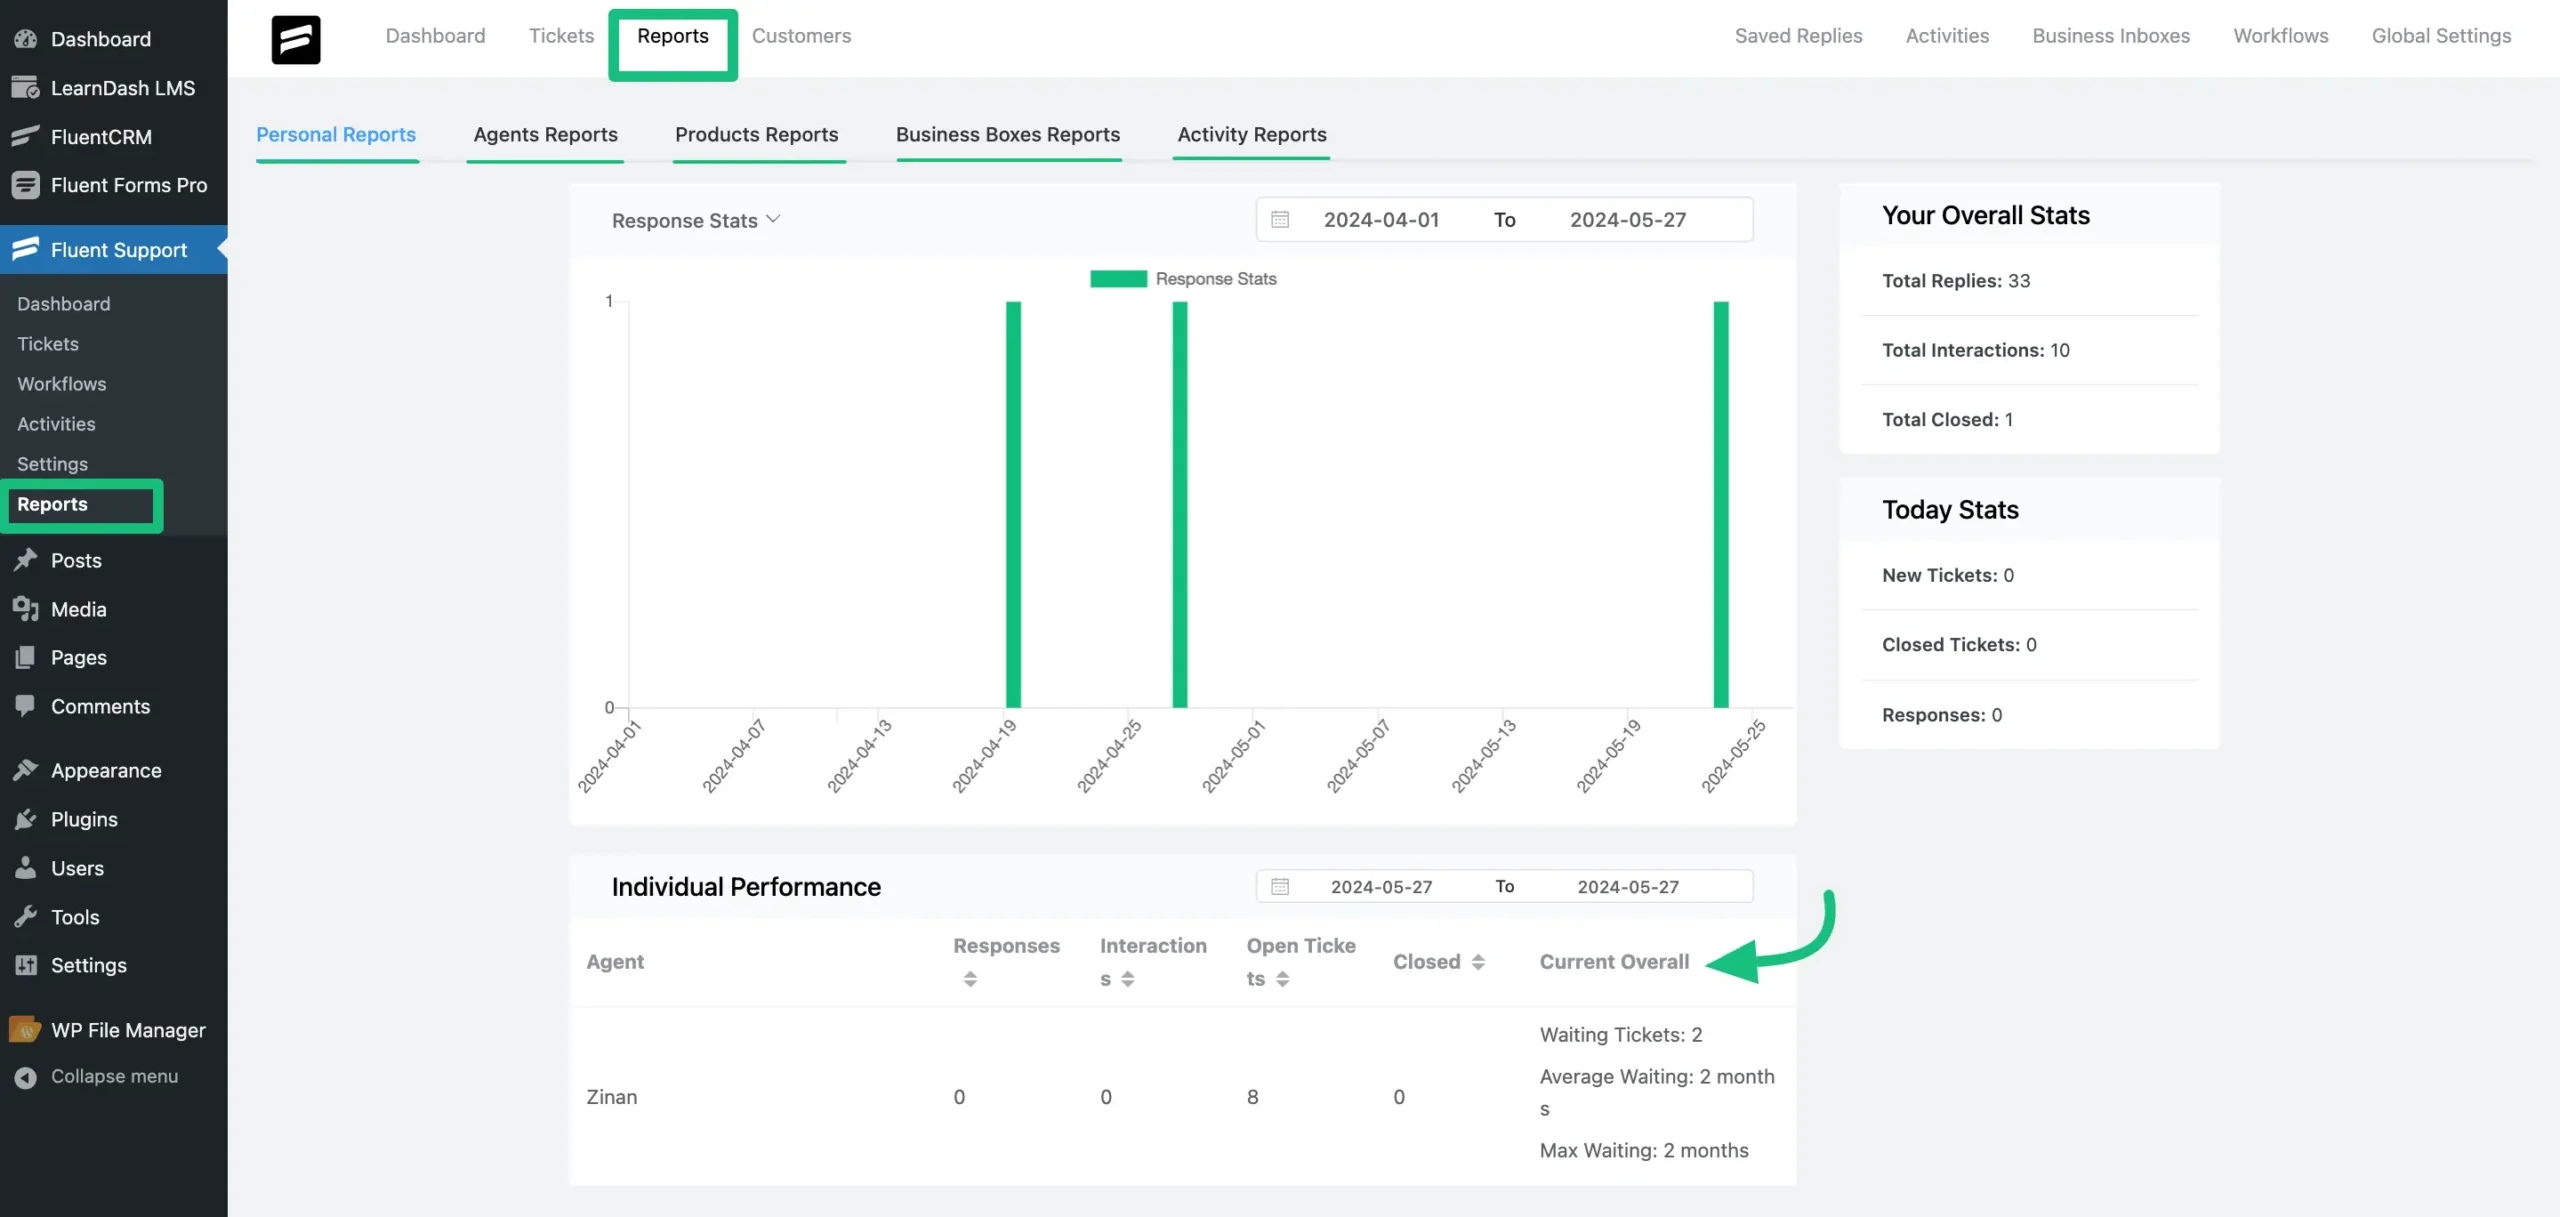The height and width of the screenshot is (1217, 2560).
Task: Click the Comments bubble icon
Action: [26, 706]
